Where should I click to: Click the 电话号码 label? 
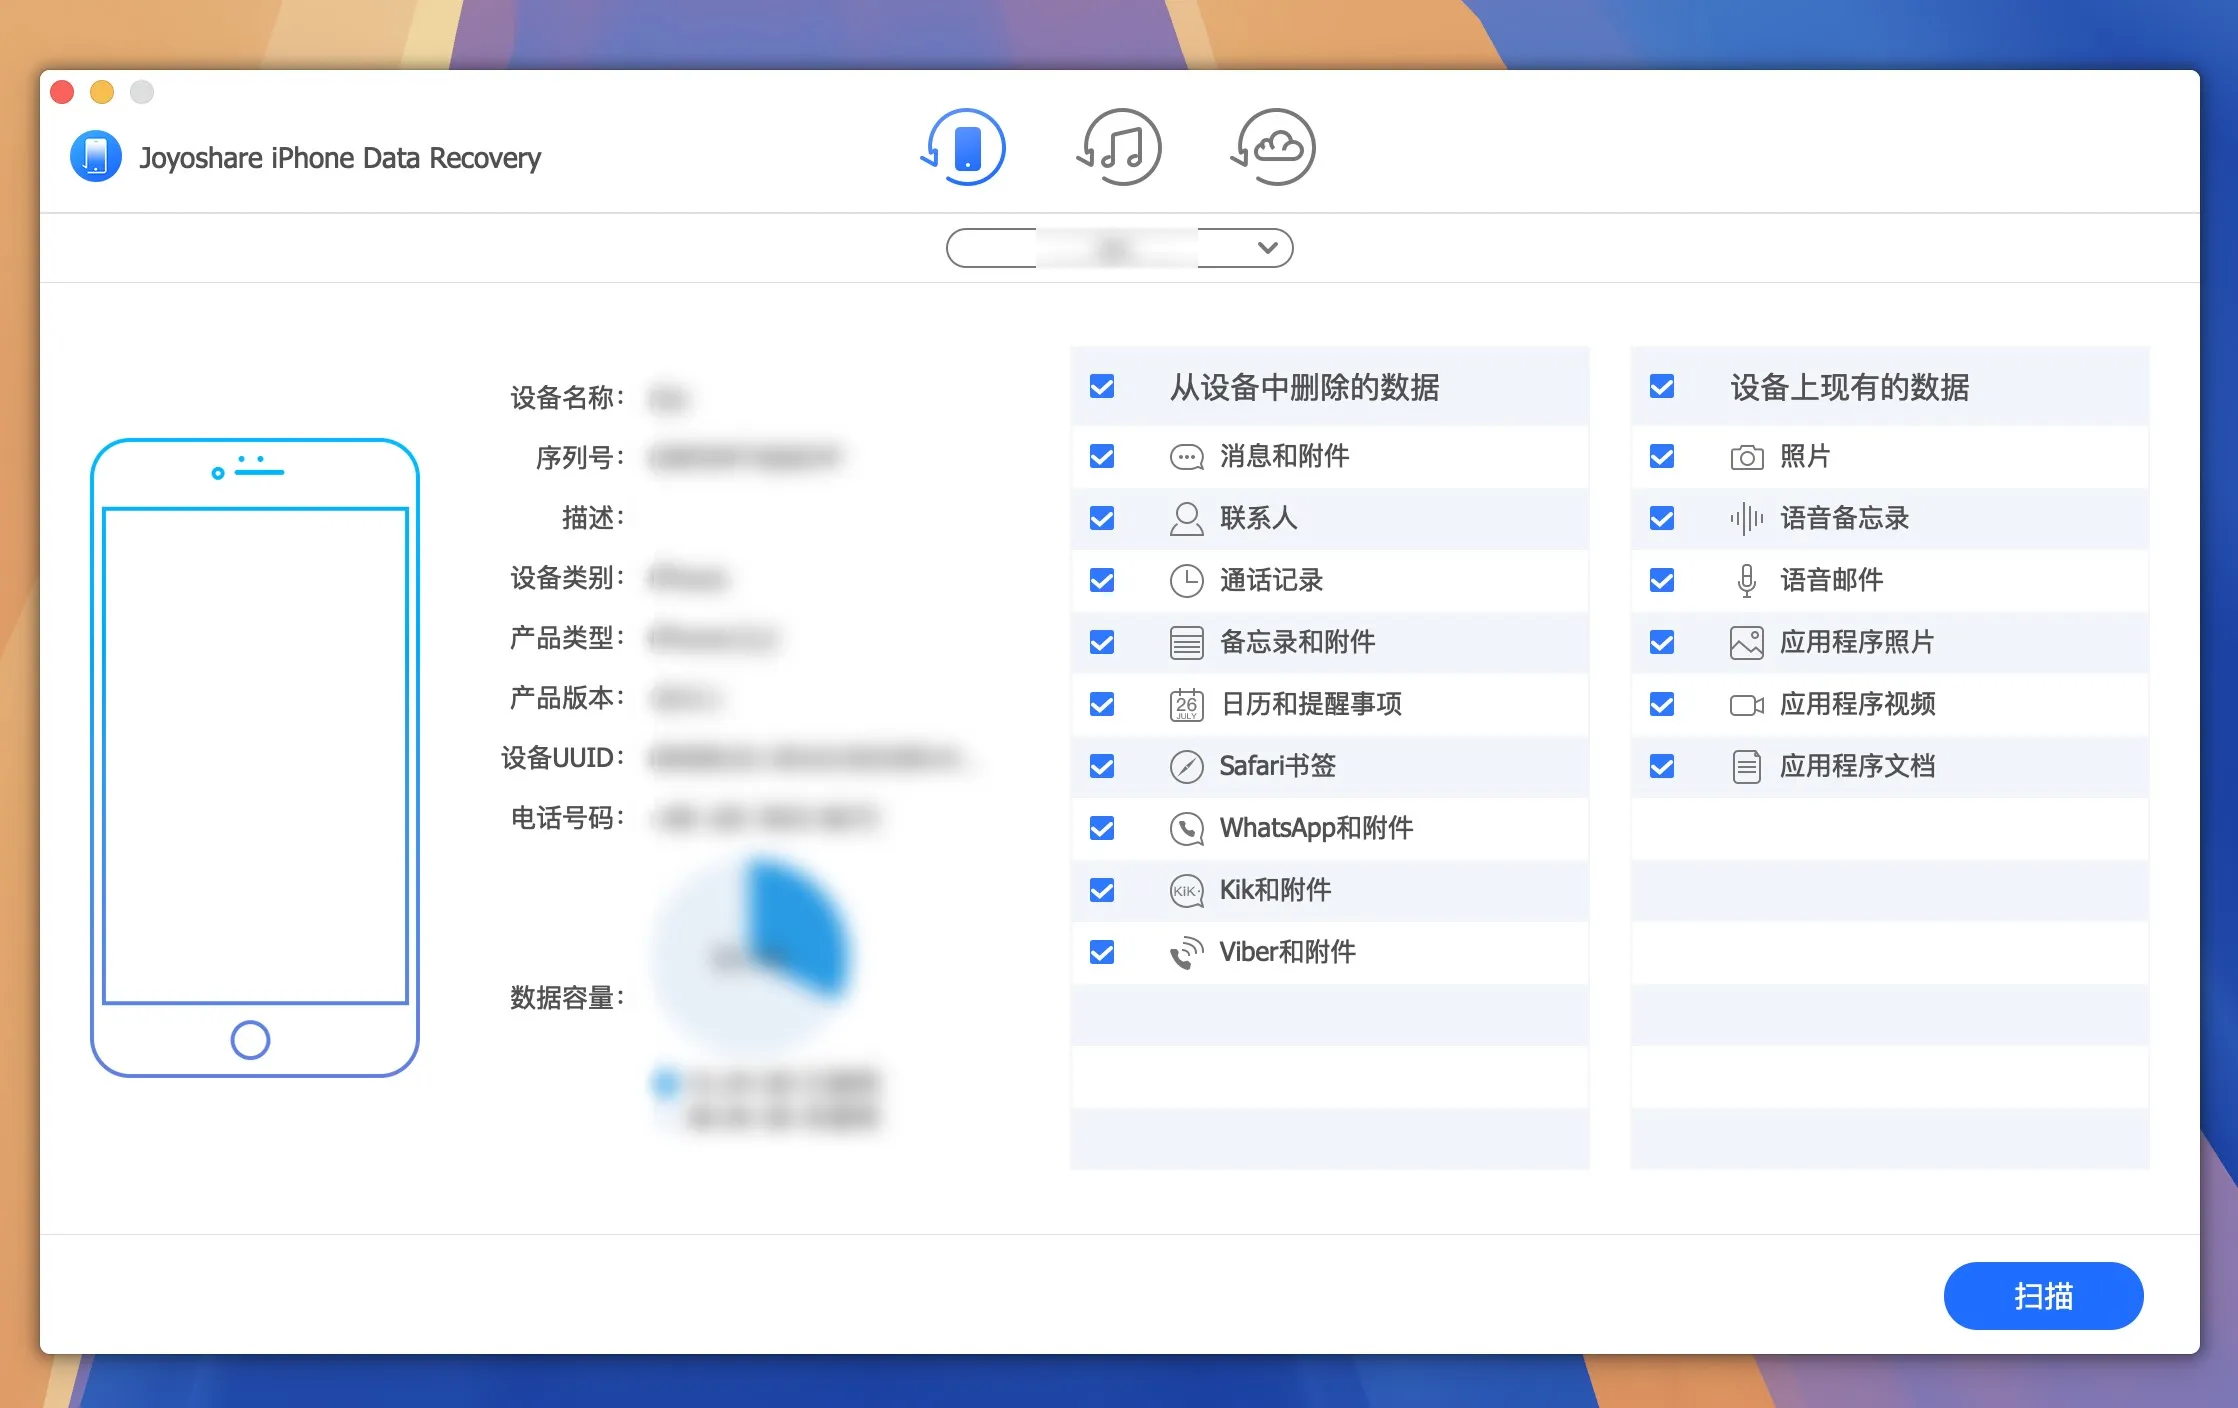(567, 818)
